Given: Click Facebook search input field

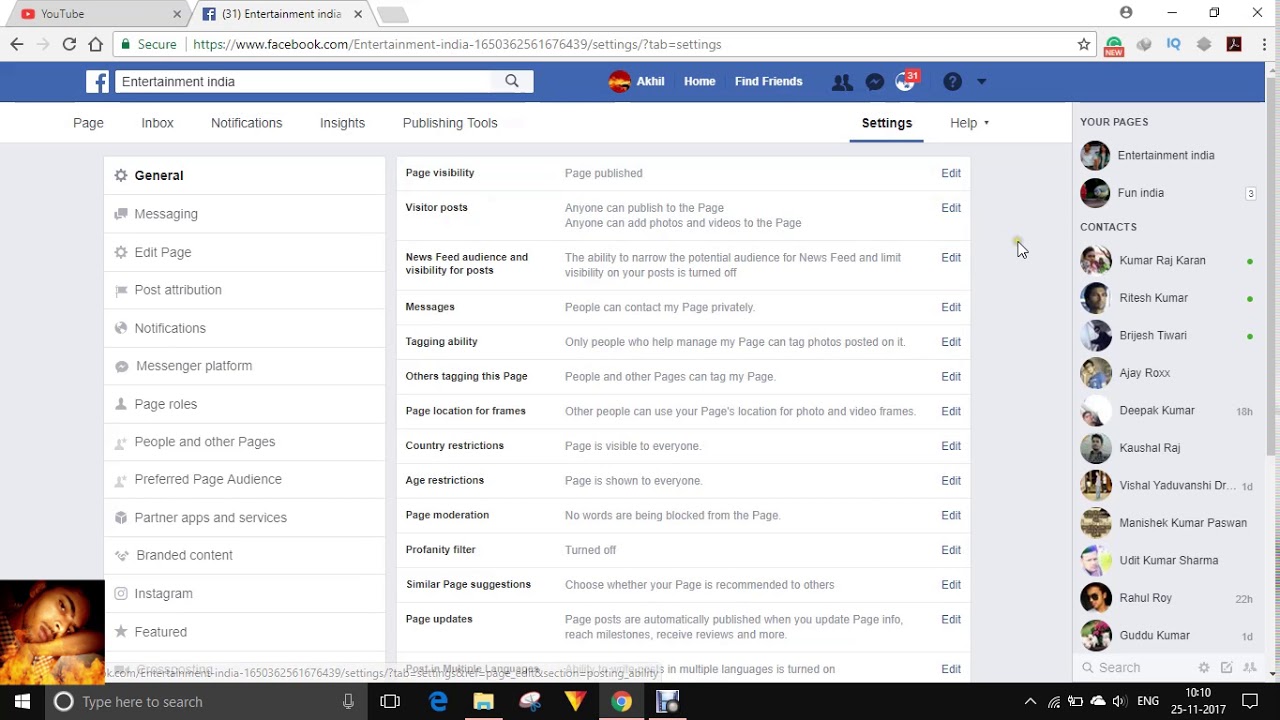Looking at the screenshot, I should coord(303,82).
